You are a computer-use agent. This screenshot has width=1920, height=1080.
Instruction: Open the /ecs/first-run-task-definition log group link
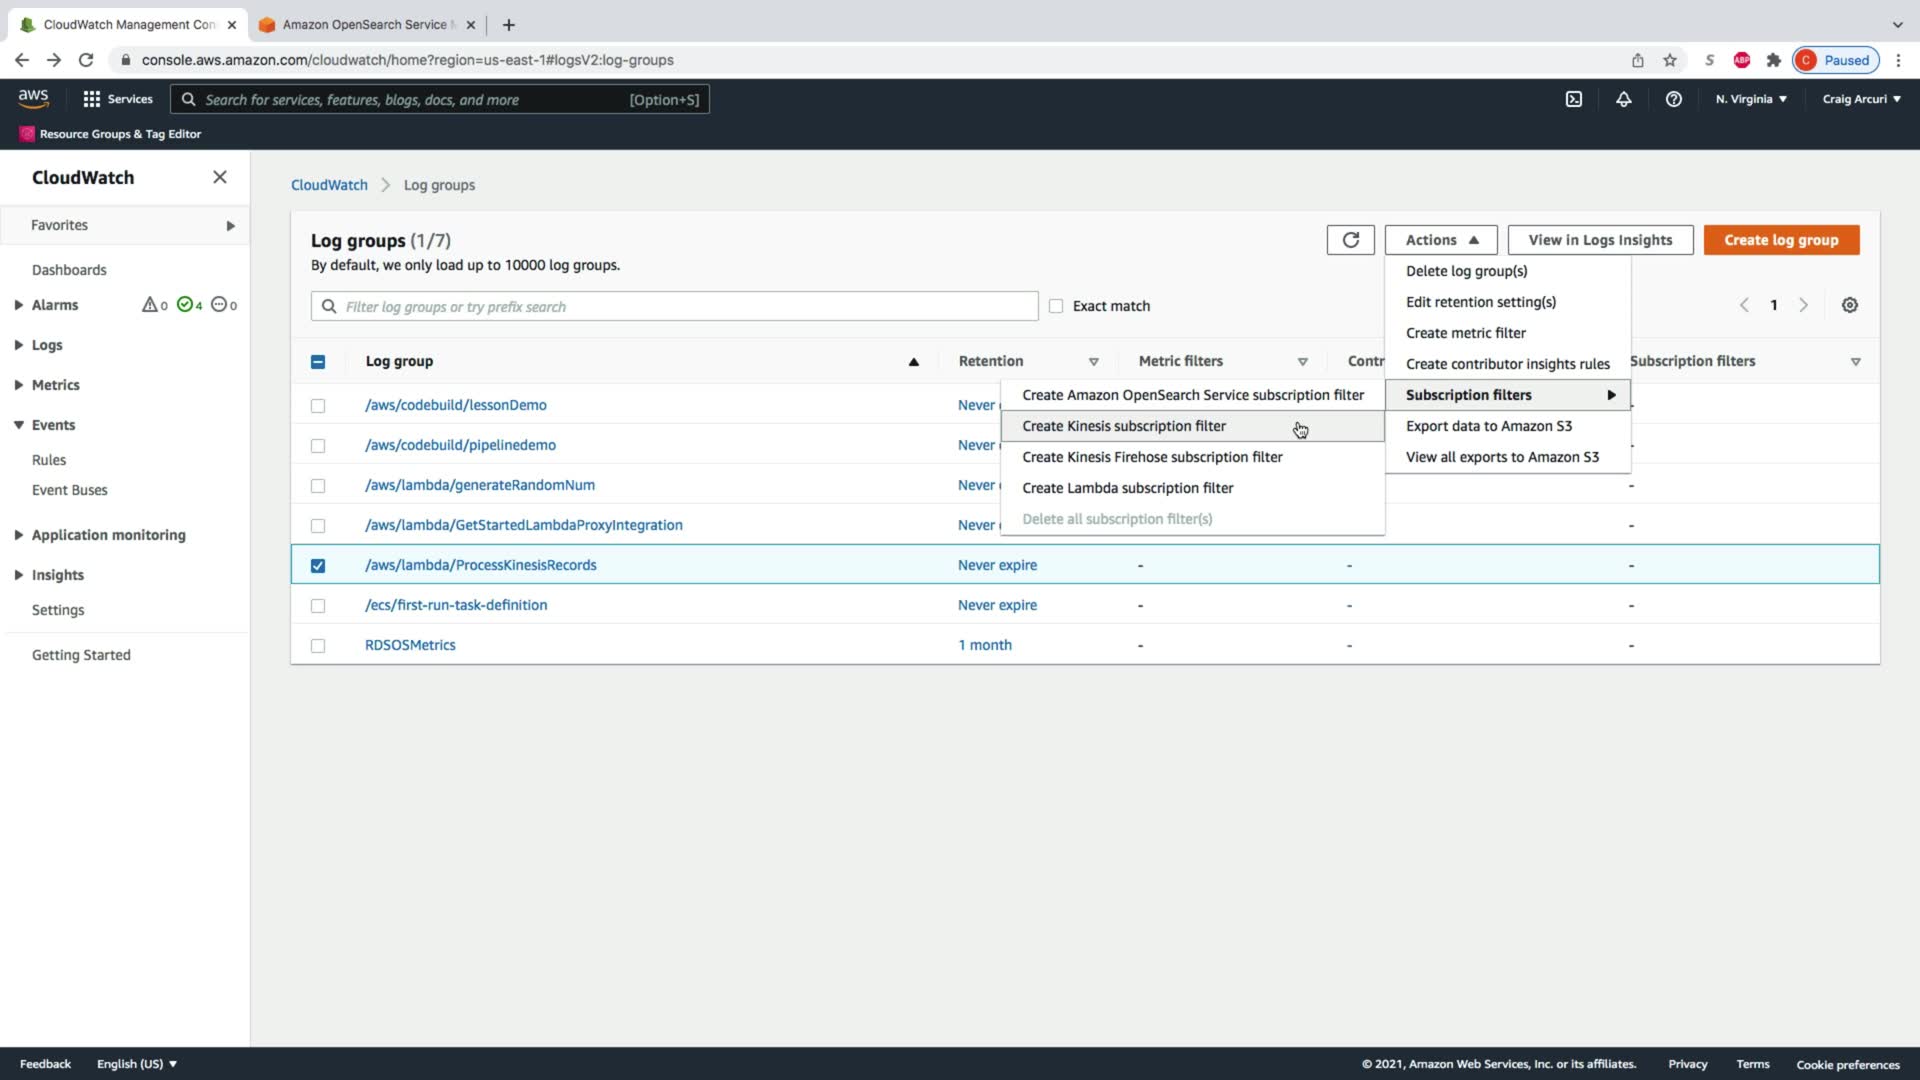pos(456,605)
